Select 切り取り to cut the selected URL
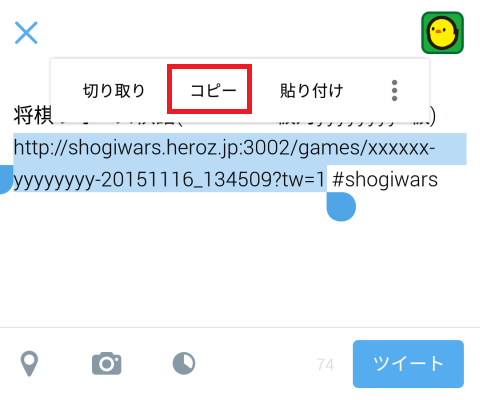This screenshot has height=400, width=480. tap(114, 90)
